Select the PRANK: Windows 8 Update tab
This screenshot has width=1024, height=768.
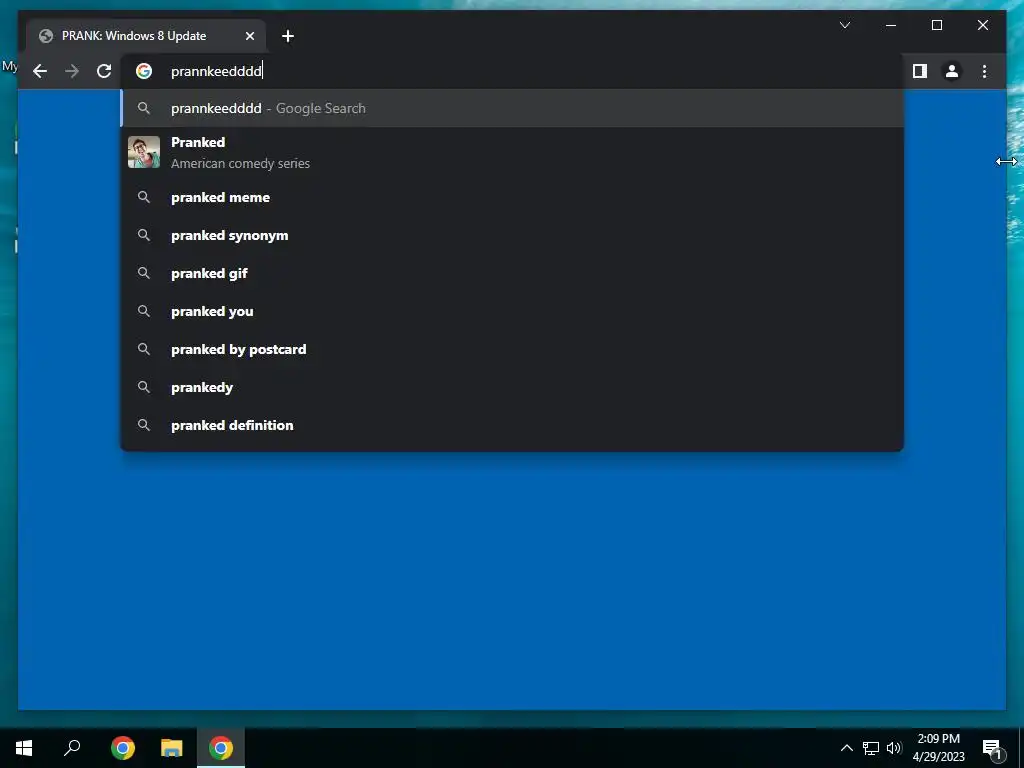pos(146,36)
